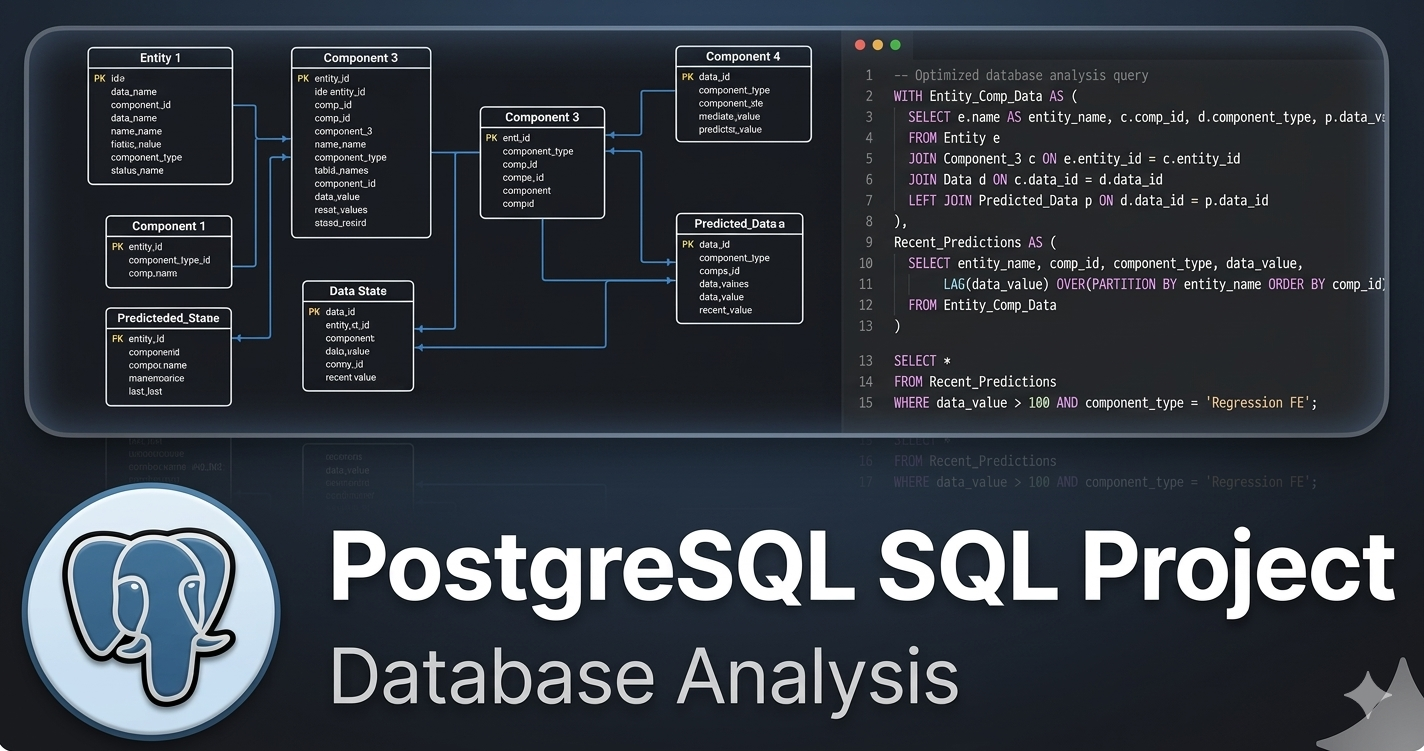Click the green traffic light button

(895, 44)
